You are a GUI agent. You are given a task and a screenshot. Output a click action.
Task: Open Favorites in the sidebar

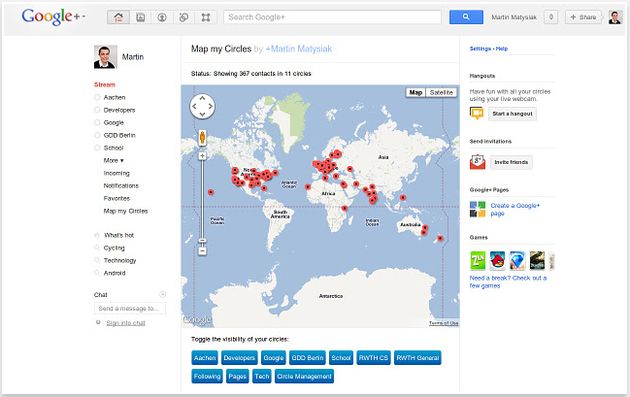pos(117,198)
